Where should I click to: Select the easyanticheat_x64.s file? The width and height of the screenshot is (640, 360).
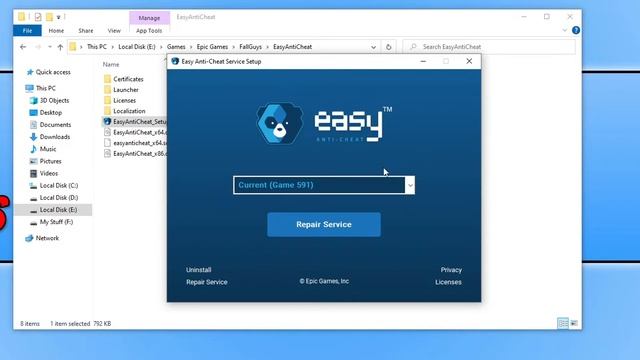(135, 143)
